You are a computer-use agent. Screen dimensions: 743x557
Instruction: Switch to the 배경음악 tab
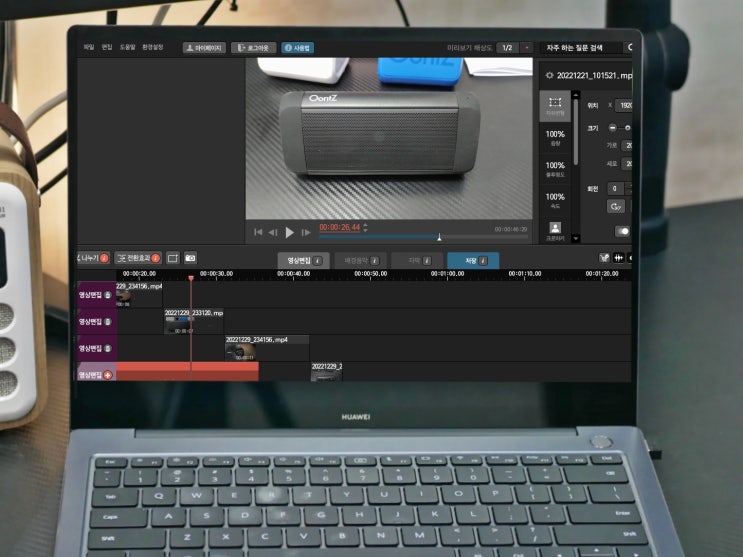coord(361,261)
